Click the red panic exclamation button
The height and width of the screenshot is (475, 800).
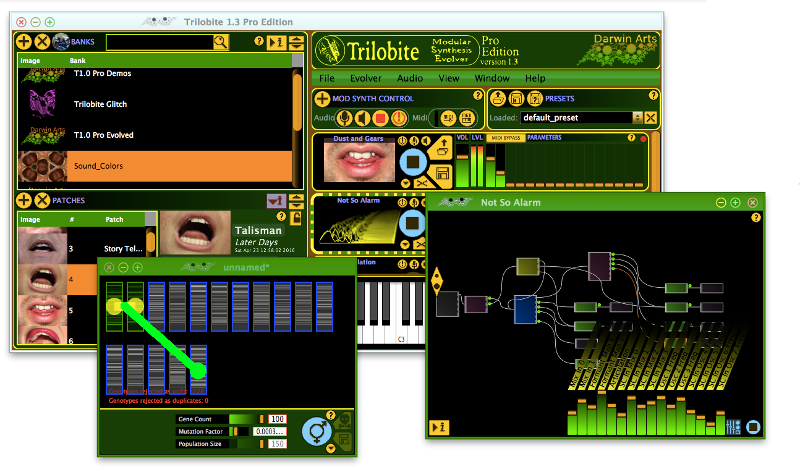[x=398, y=118]
